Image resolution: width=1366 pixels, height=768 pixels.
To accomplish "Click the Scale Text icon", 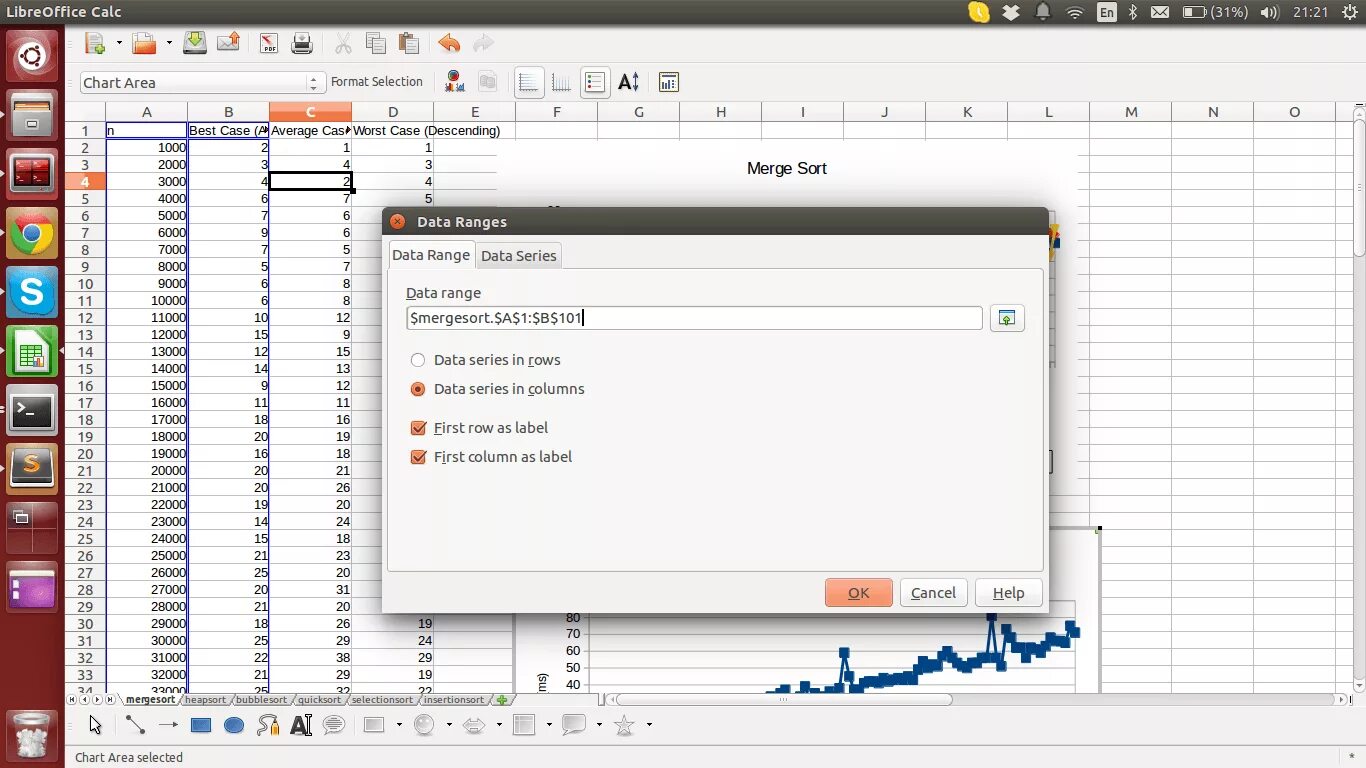I will (x=628, y=82).
